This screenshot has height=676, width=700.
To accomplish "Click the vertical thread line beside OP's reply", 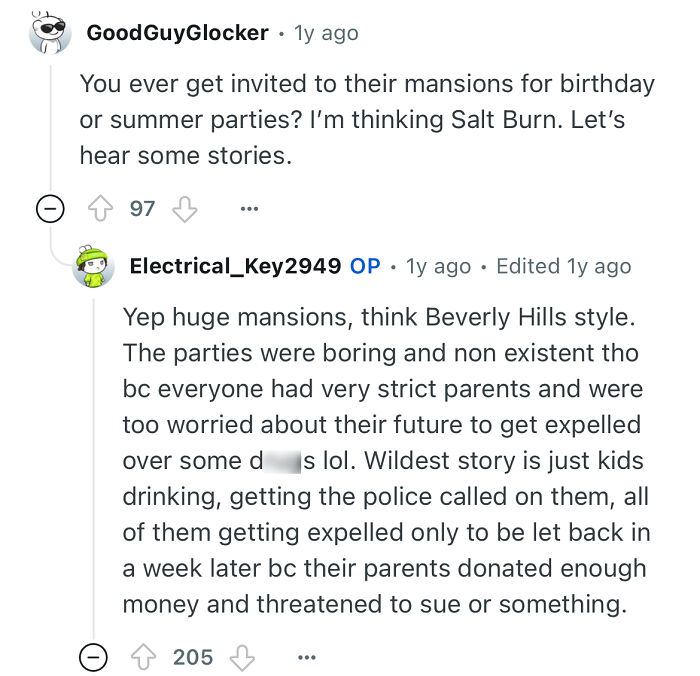I will point(94,460).
